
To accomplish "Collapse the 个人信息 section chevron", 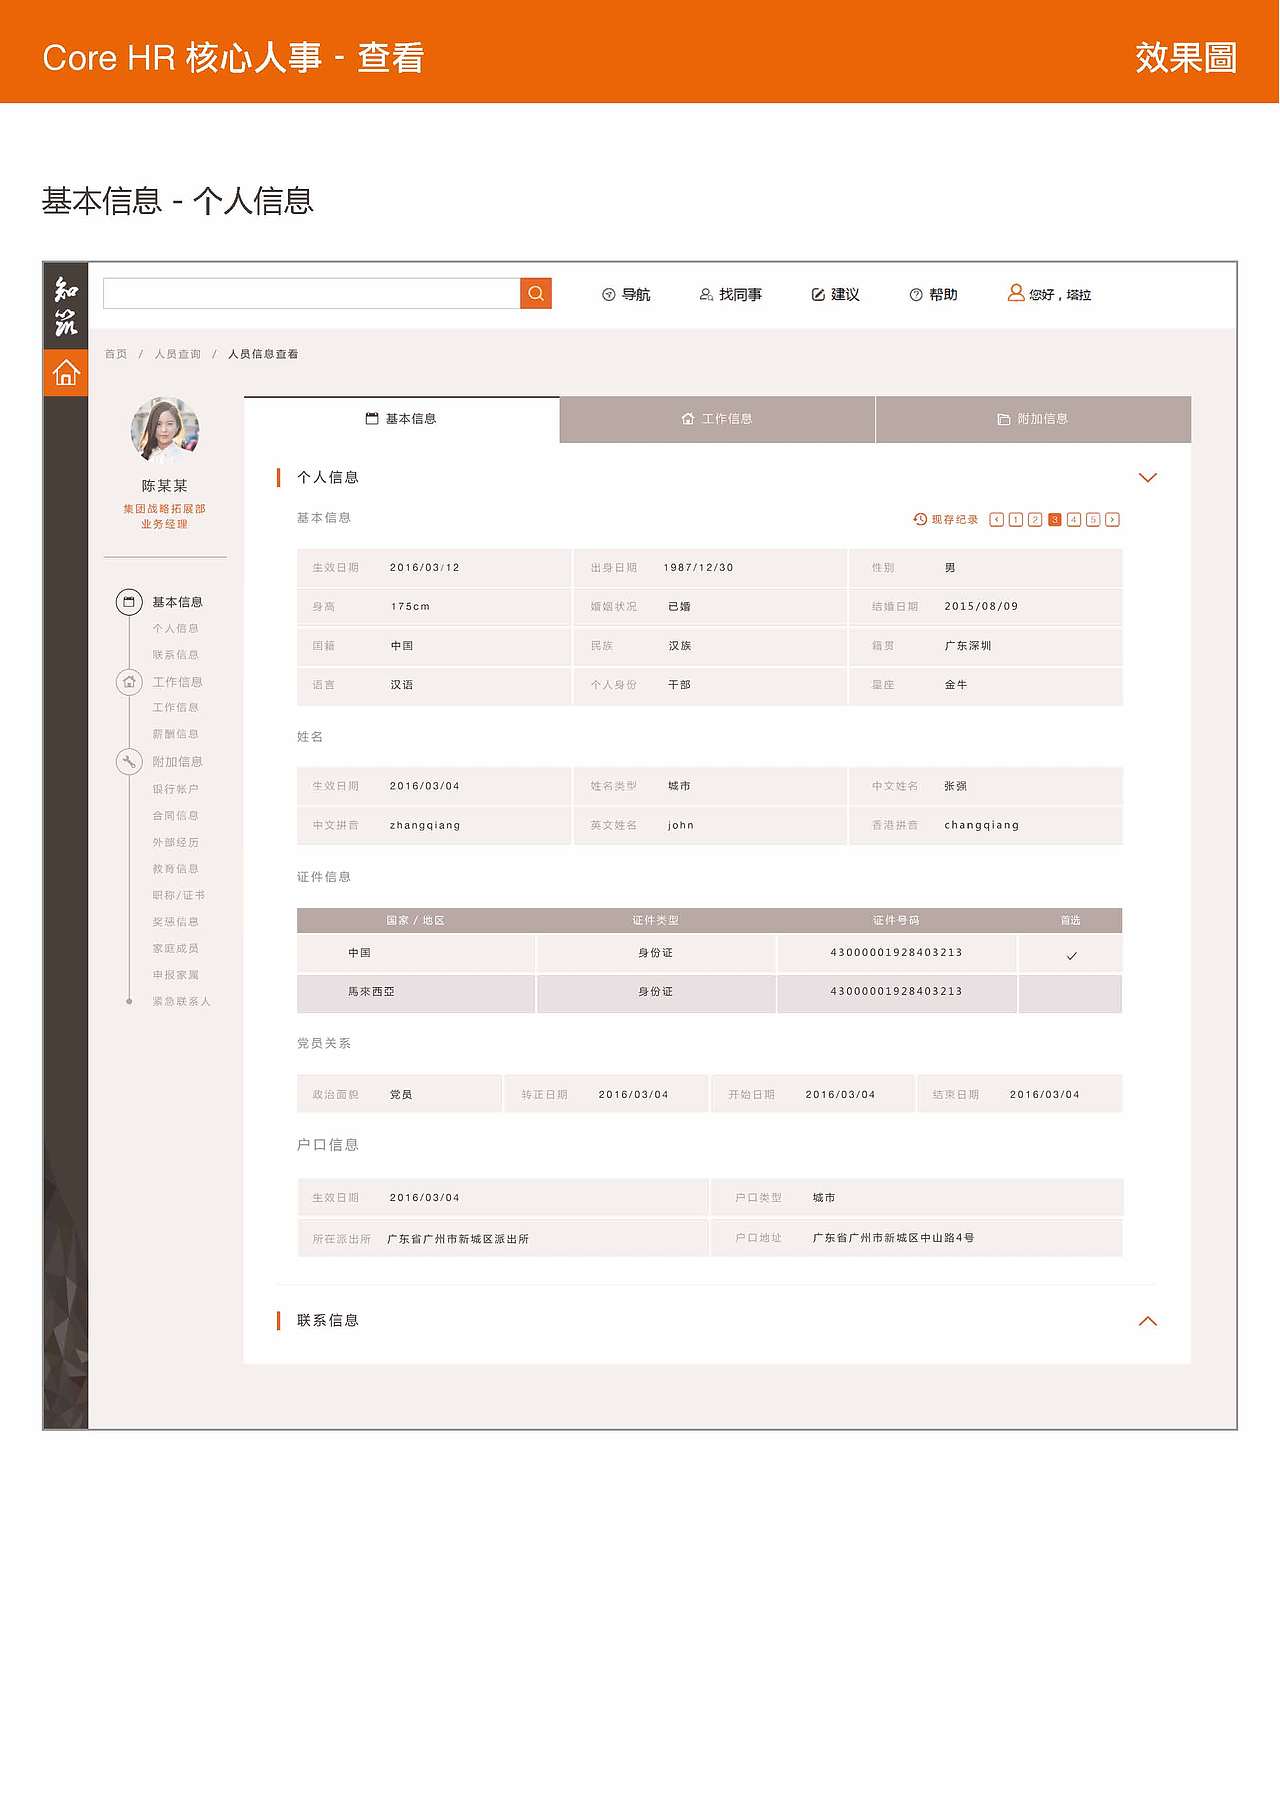I will pyautogui.click(x=1148, y=478).
